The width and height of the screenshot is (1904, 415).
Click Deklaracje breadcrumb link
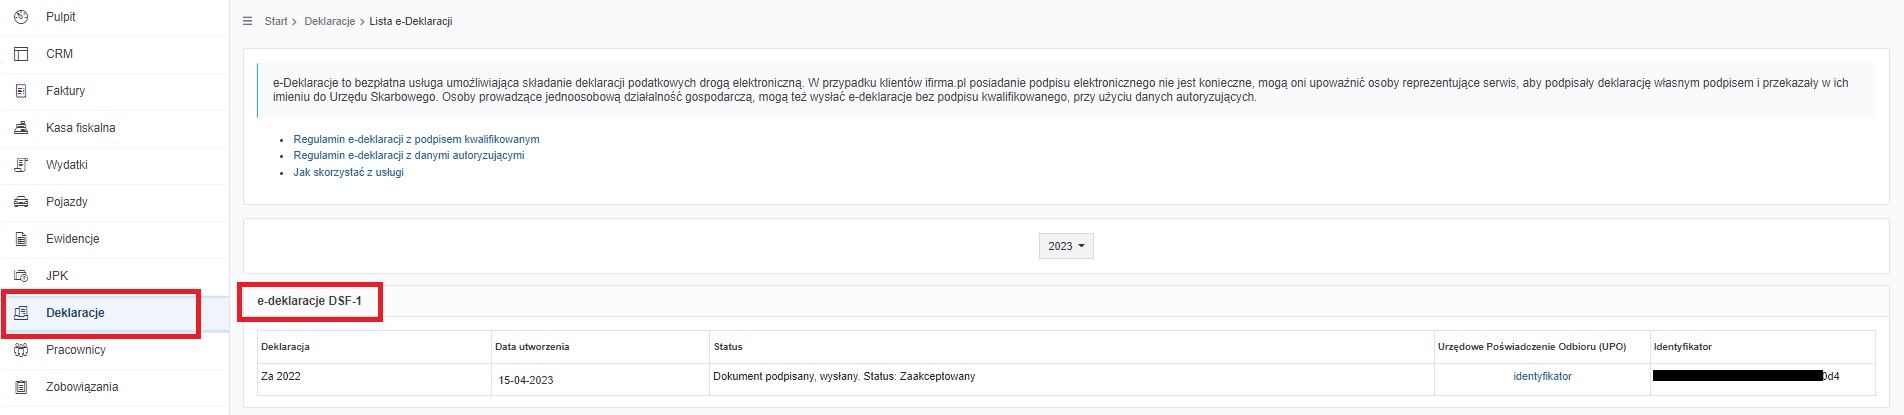coord(330,21)
